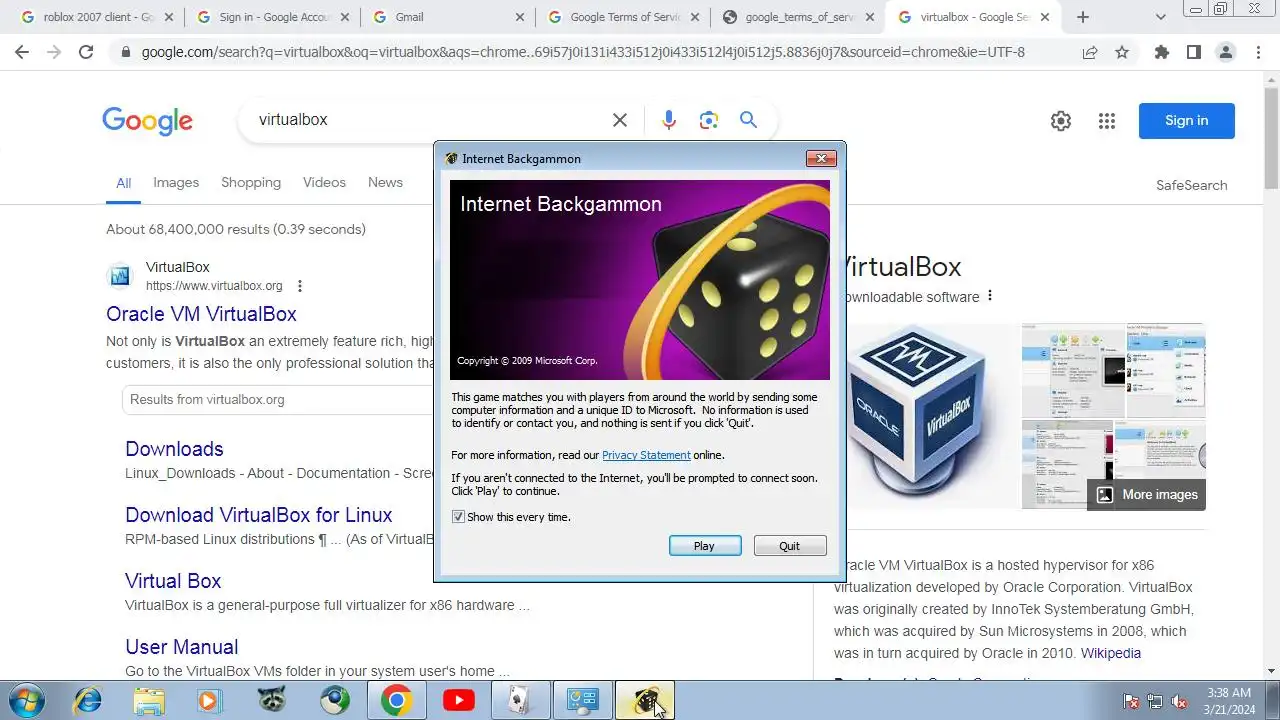Share this page from address bar icon

(1090, 52)
